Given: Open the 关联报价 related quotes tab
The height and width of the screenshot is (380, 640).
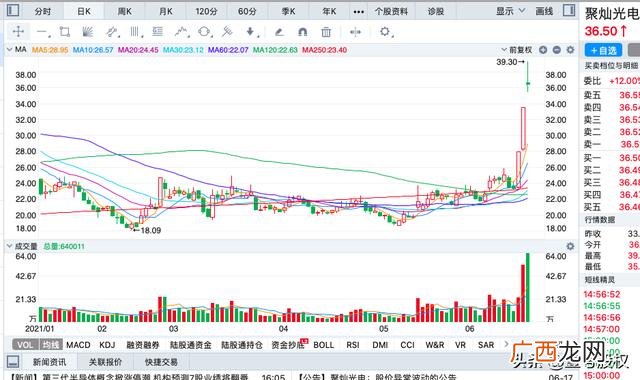Looking at the screenshot, I should pyautogui.click(x=105, y=362).
